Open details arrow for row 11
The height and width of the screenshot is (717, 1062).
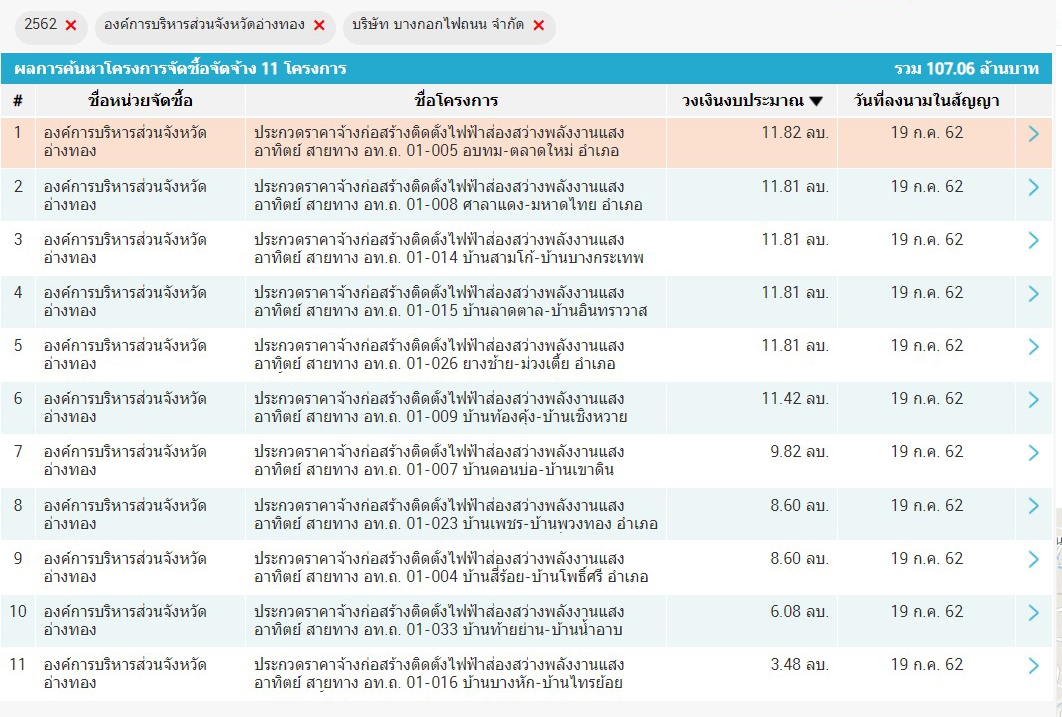point(1033,665)
